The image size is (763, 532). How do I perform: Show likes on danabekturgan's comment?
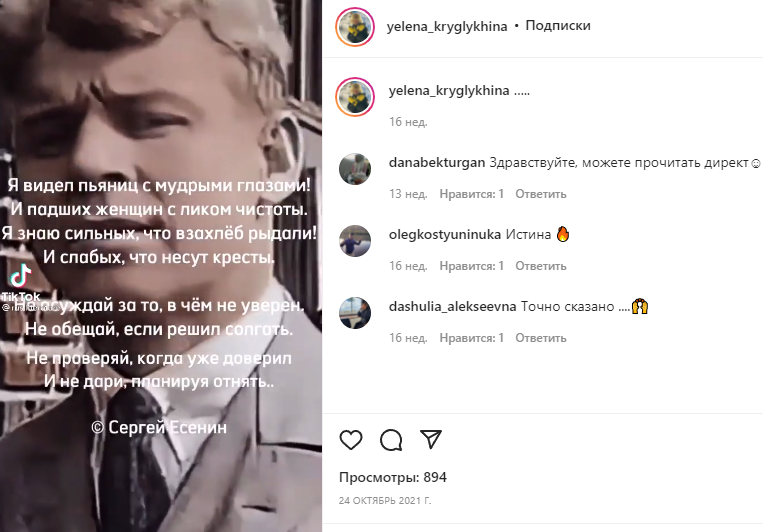472,194
